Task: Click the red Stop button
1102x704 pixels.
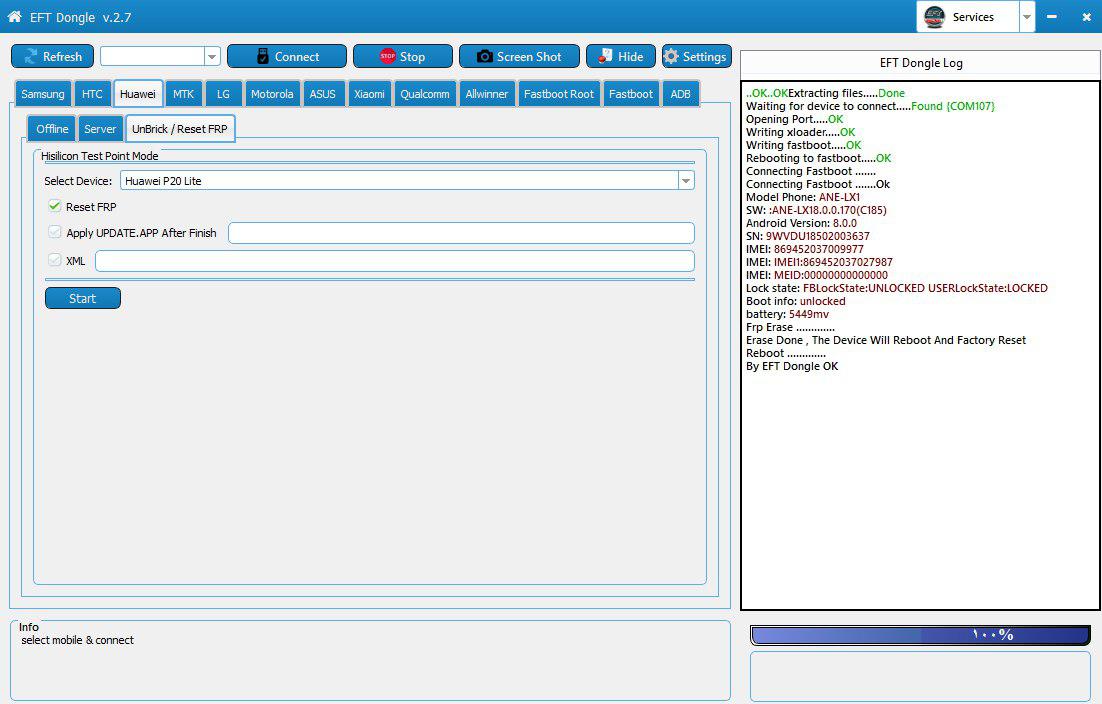Action: (403, 56)
